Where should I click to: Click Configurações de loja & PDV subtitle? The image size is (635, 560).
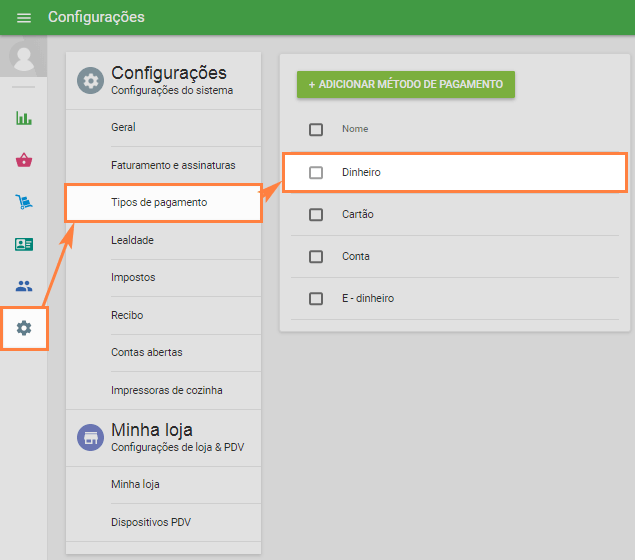(178, 447)
